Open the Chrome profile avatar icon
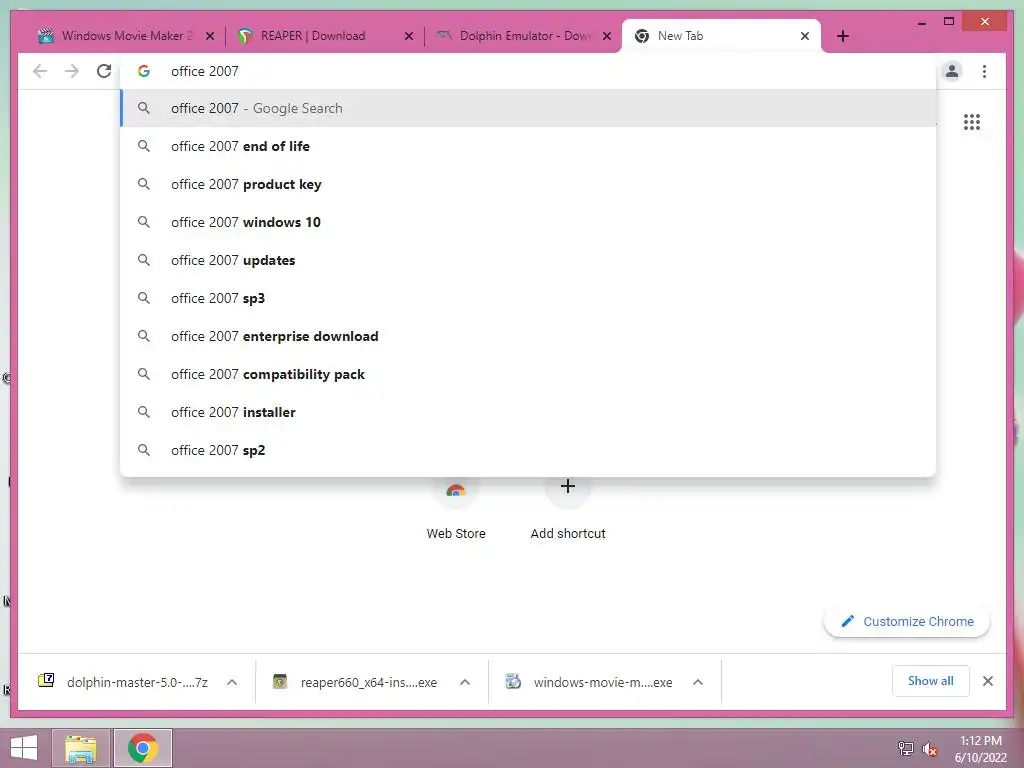 (x=952, y=71)
